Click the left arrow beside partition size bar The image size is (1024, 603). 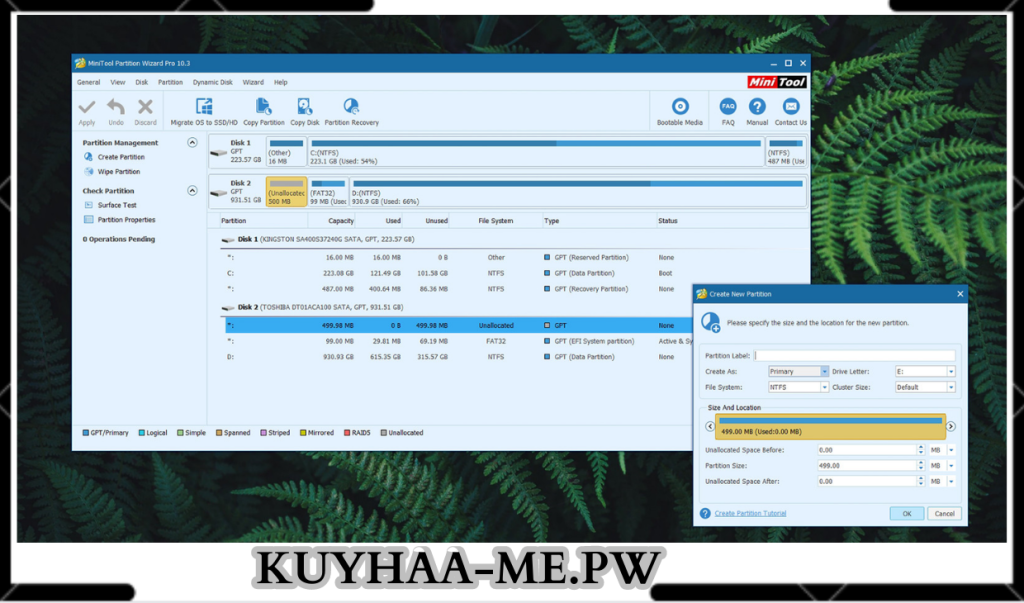710,426
